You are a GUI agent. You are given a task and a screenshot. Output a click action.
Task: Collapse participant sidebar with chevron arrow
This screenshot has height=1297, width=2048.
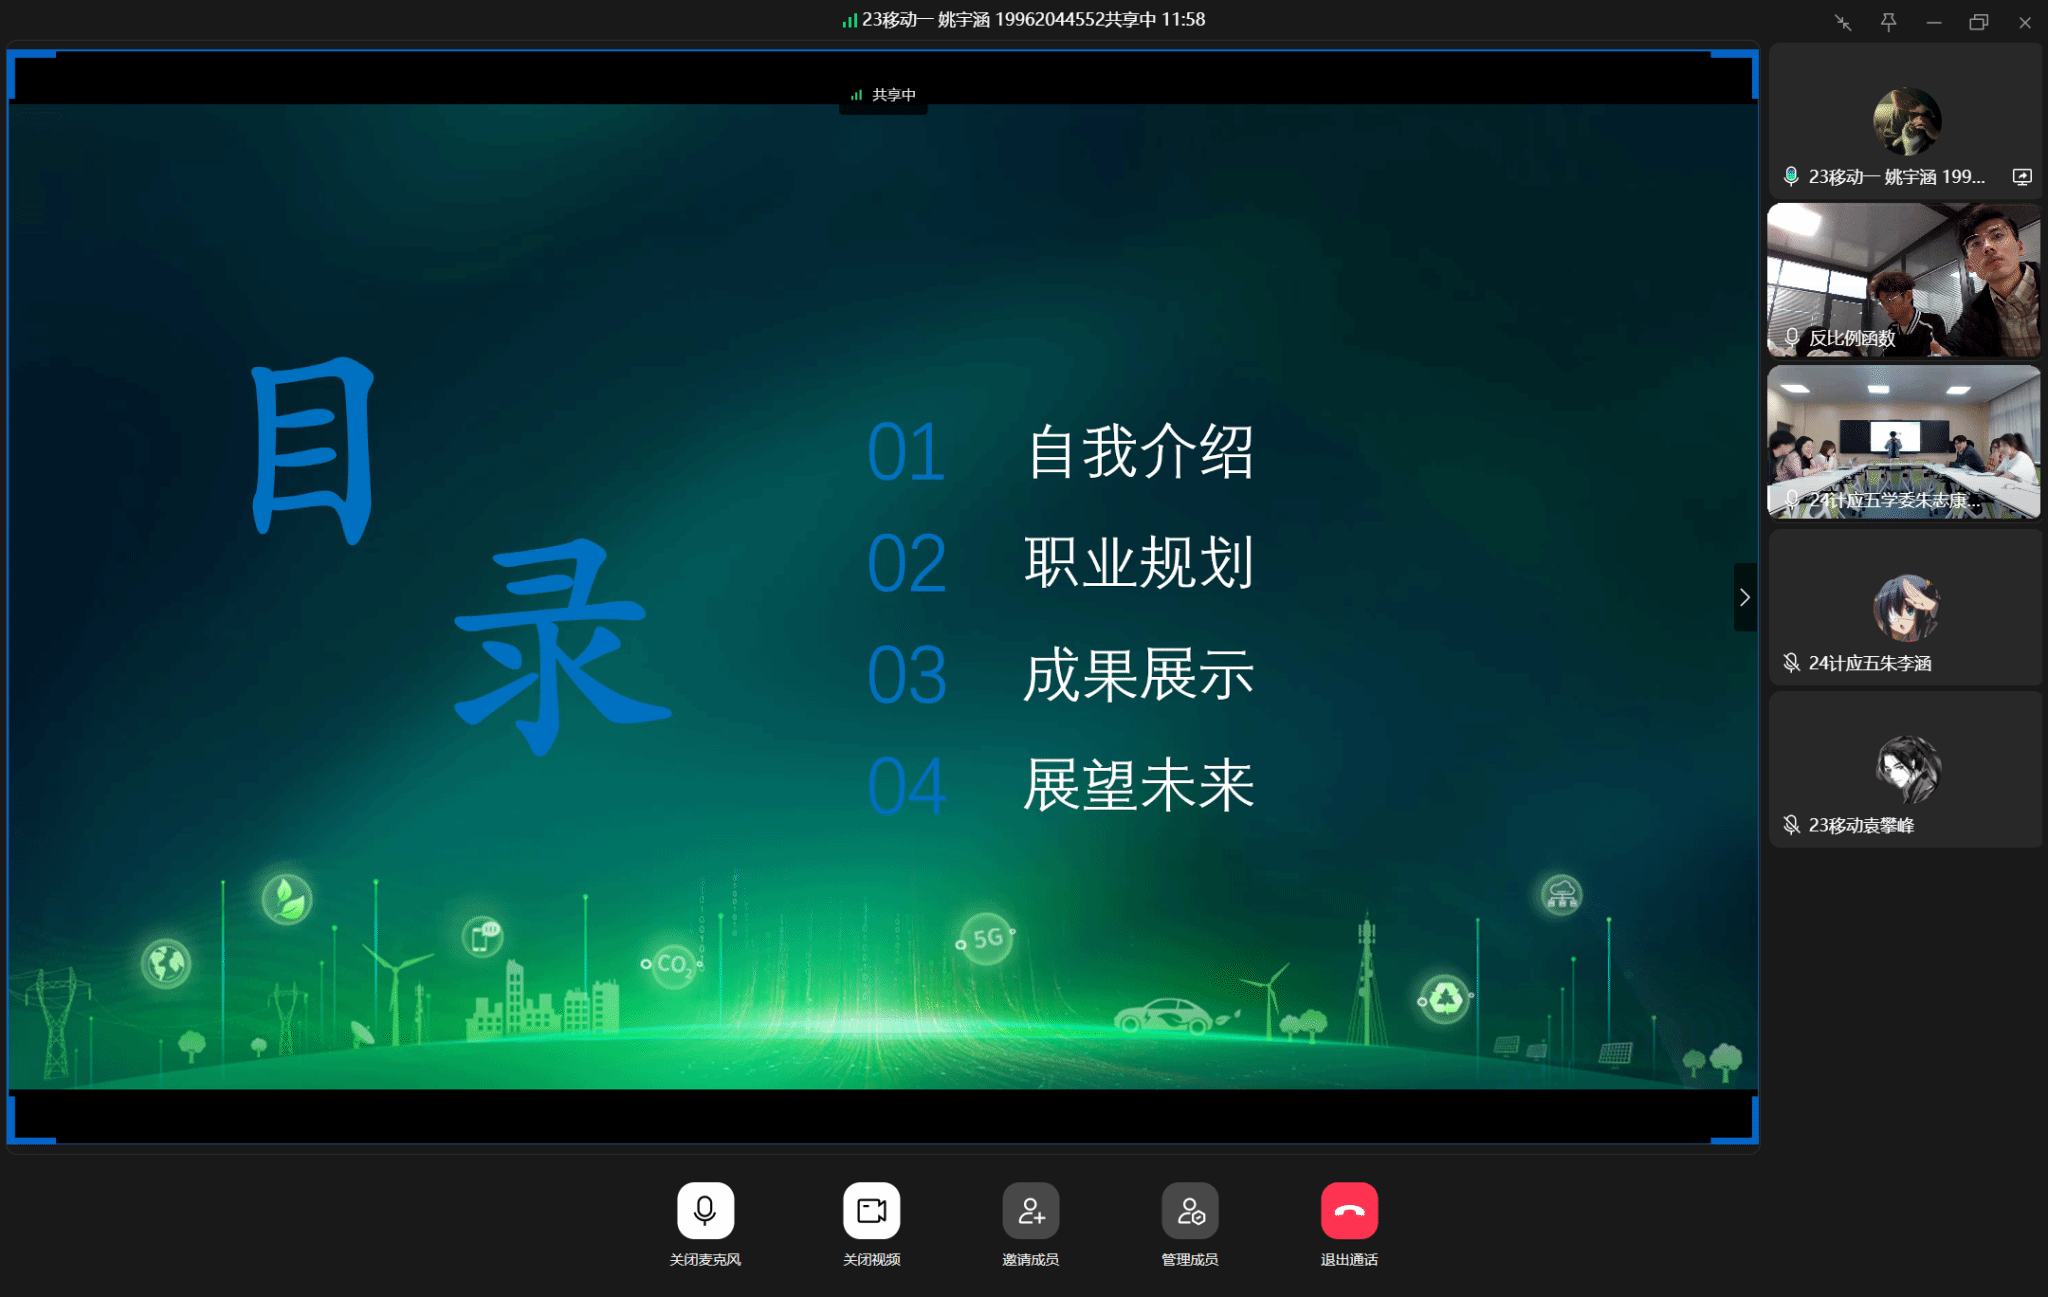(x=1744, y=597)
